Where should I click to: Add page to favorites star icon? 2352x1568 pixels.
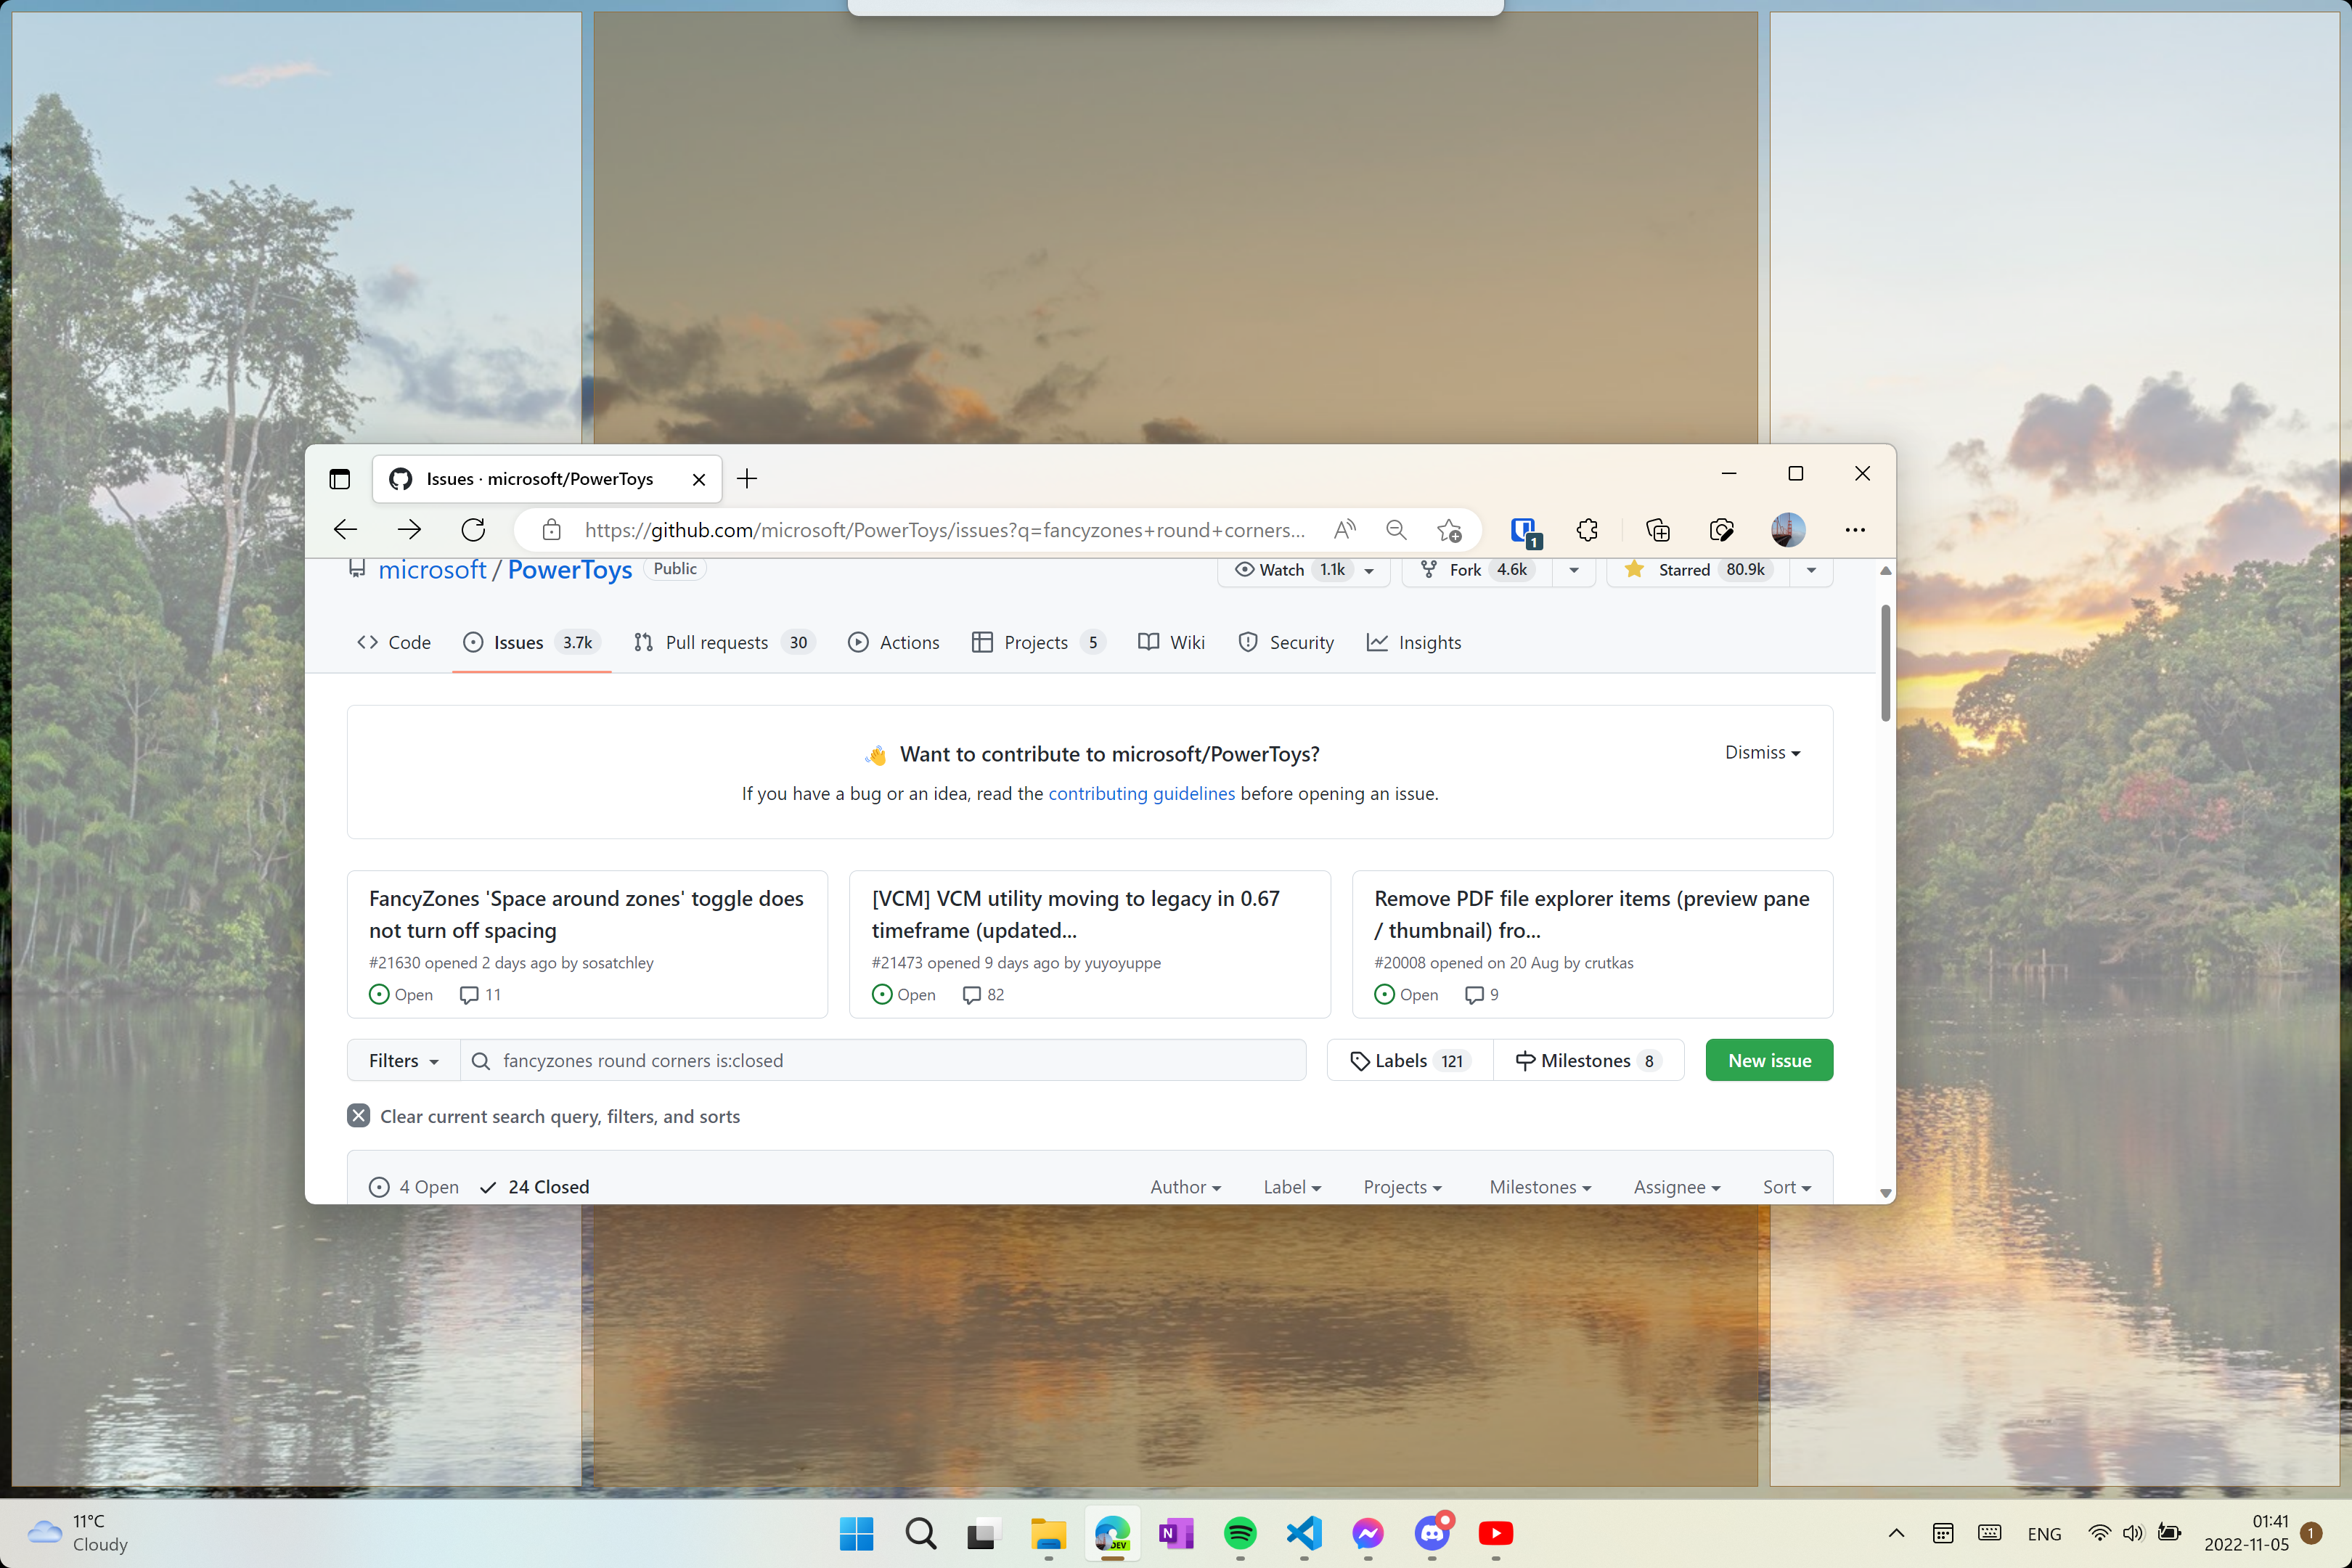point(1449,530)
